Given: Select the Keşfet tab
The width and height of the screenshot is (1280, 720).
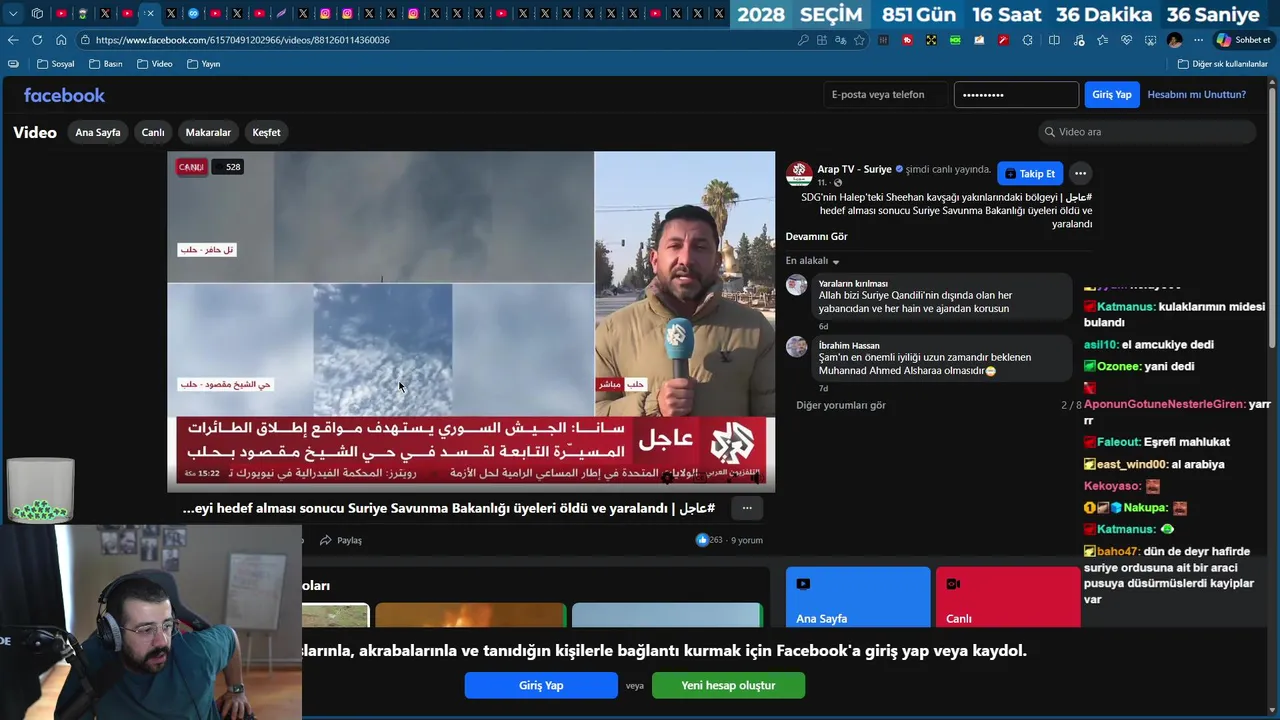Looking at the screenshot, I should click(266, 132).
